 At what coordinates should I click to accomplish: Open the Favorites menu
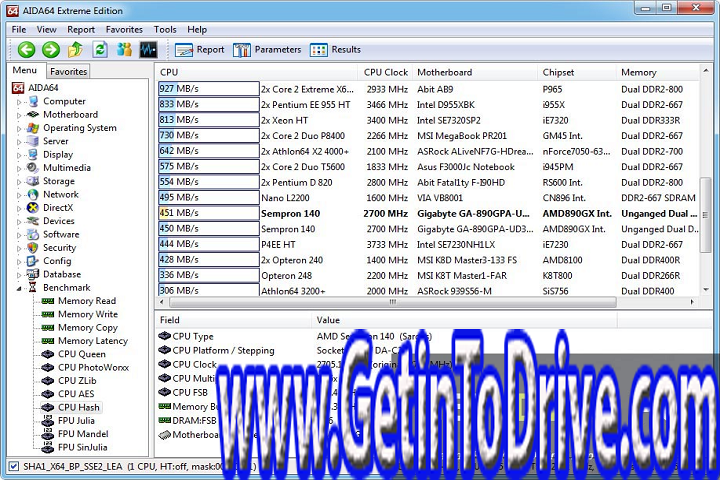pyautogui.click(x=124, y=29)
